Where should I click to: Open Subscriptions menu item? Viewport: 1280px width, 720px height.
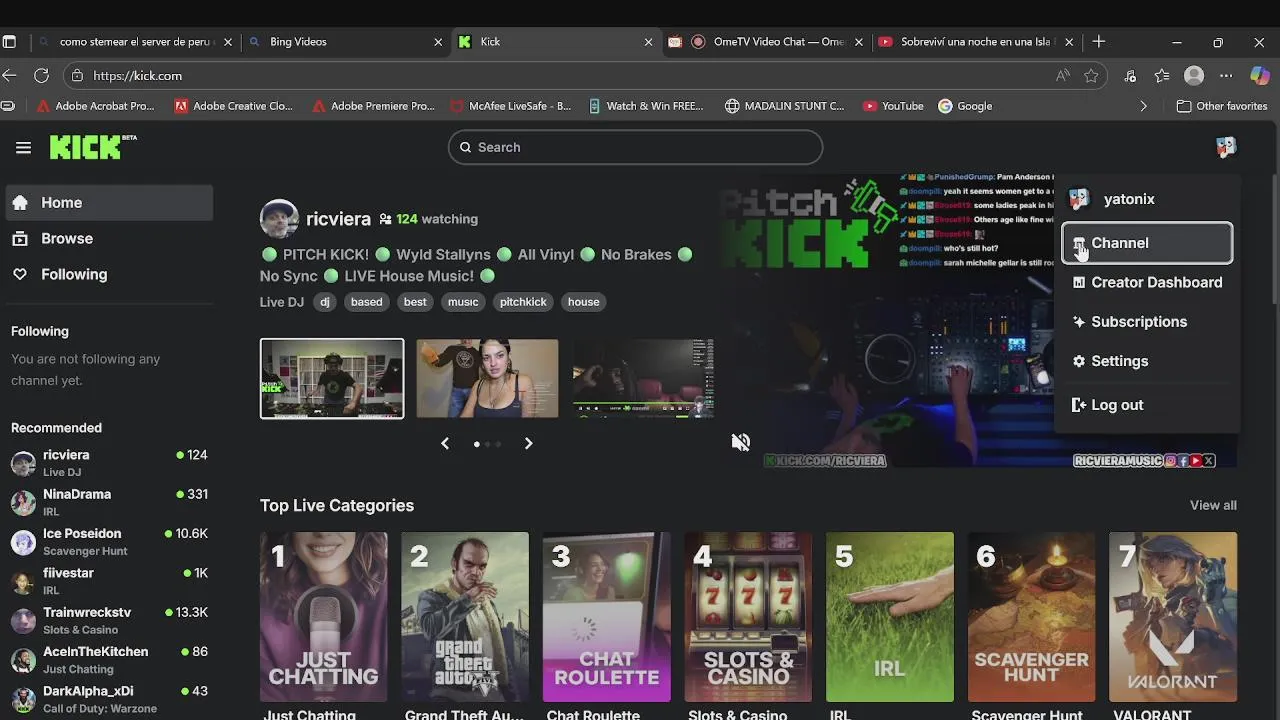[1147, 322]
